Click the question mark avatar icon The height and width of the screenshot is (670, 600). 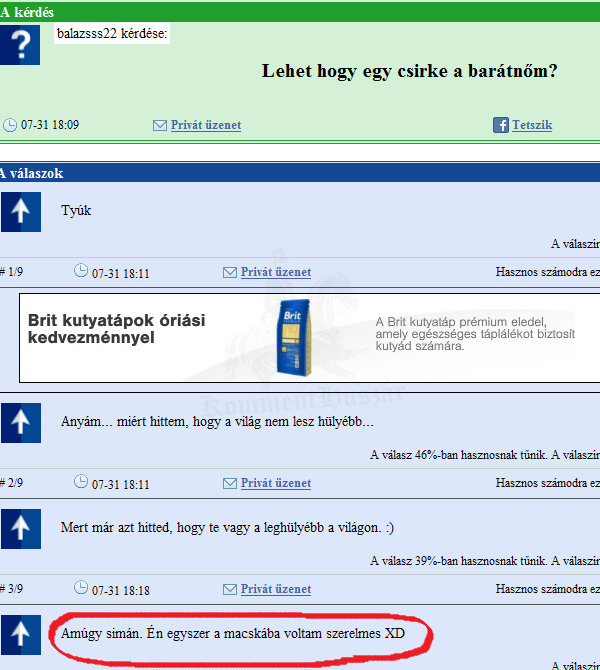20,45
